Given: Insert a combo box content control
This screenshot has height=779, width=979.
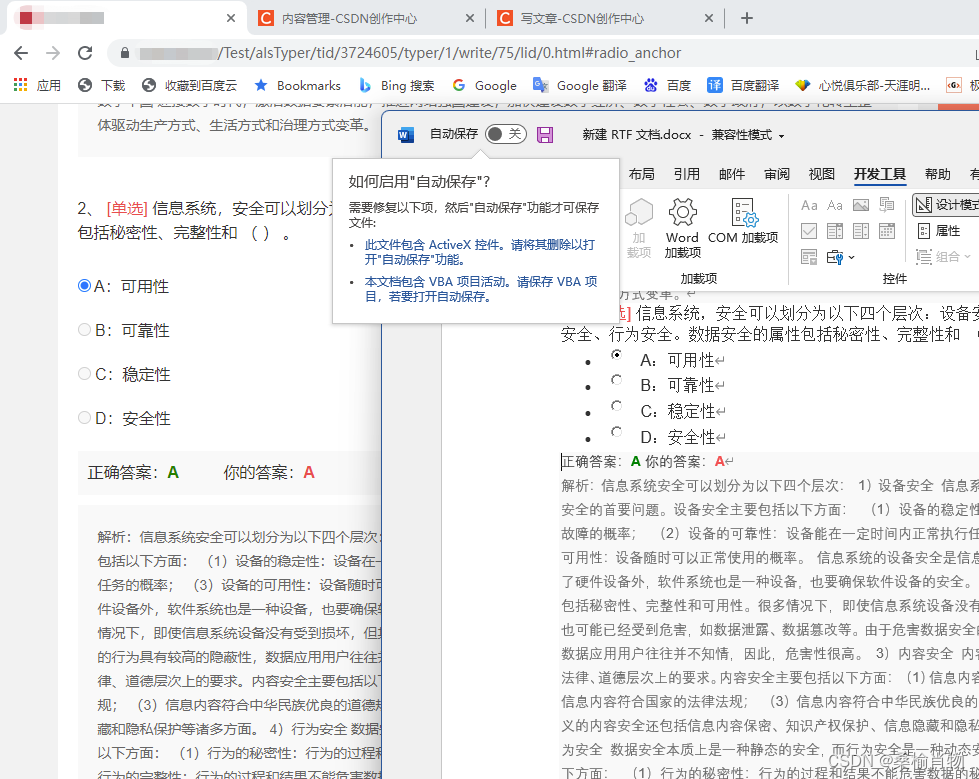Looking at the screenshot, I should point(835,231).
